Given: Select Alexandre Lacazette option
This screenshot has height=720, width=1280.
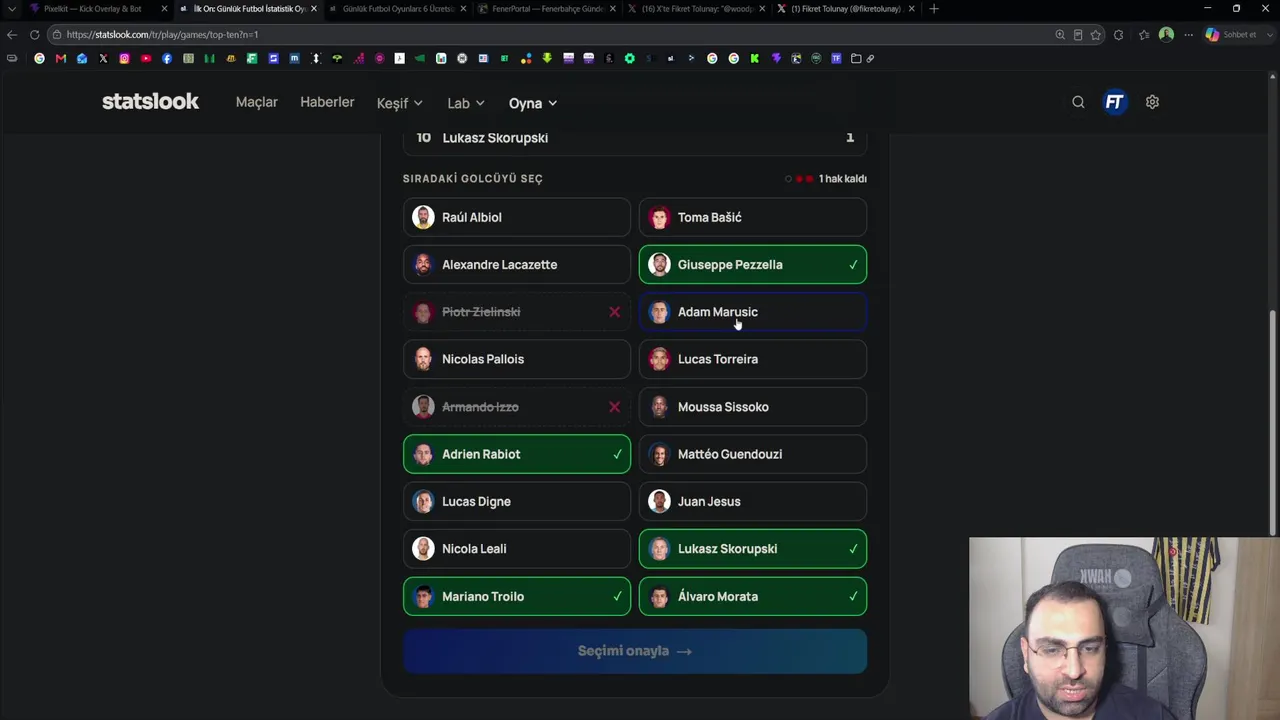Looking at the screenshot, I should tap(517, 265).
